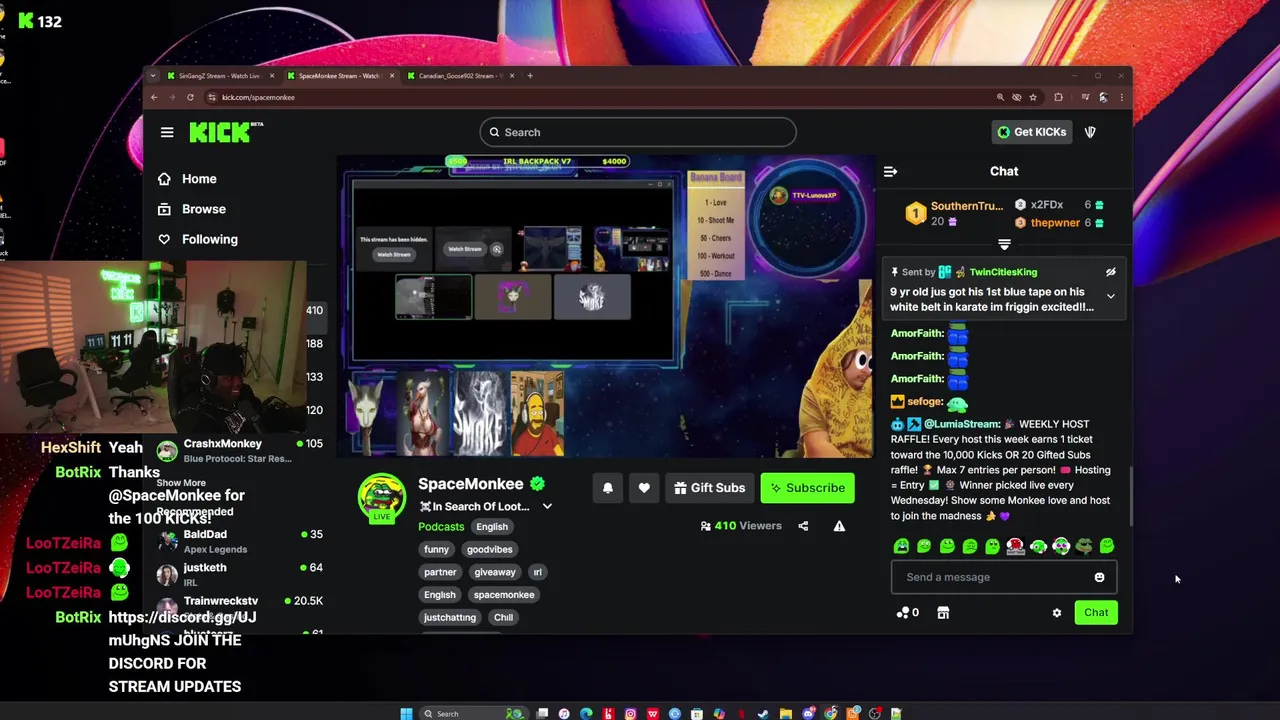Click the shield icon beside Get KICKs

(x=1090, y=132)
